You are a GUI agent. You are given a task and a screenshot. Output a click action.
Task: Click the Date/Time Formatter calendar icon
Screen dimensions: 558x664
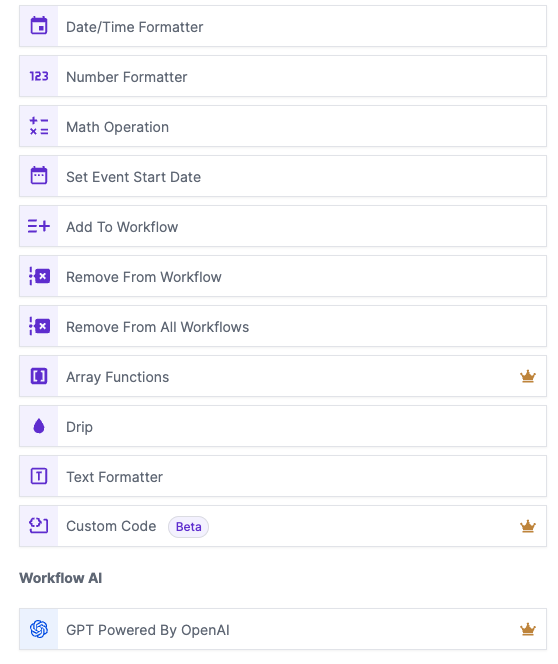39,26
